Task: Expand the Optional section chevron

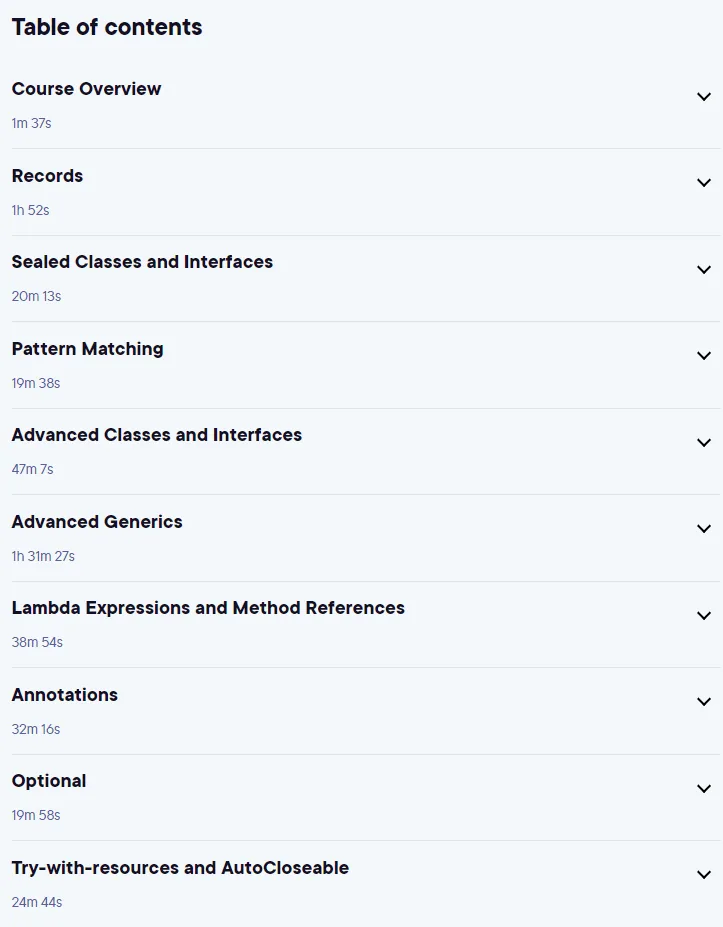Action: click(x=703, y=789)
